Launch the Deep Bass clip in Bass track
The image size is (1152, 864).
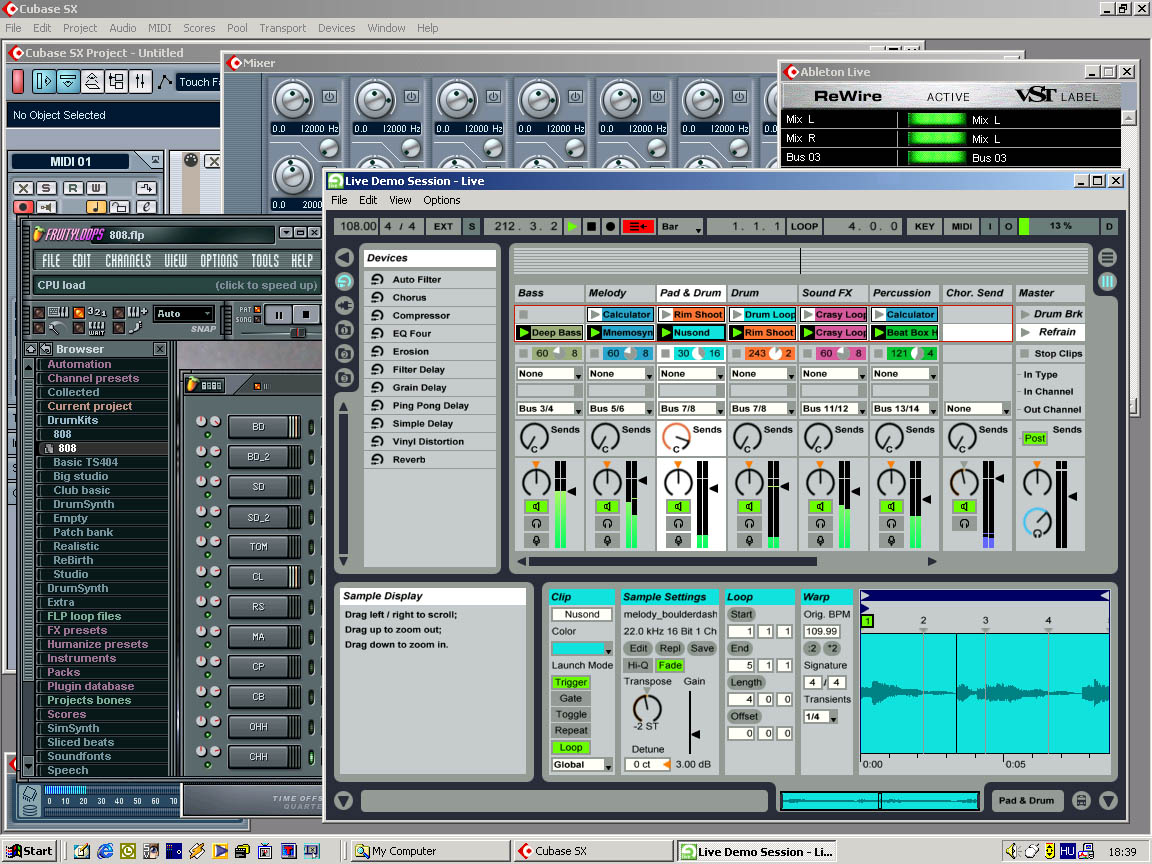click(x=525, y=333)
